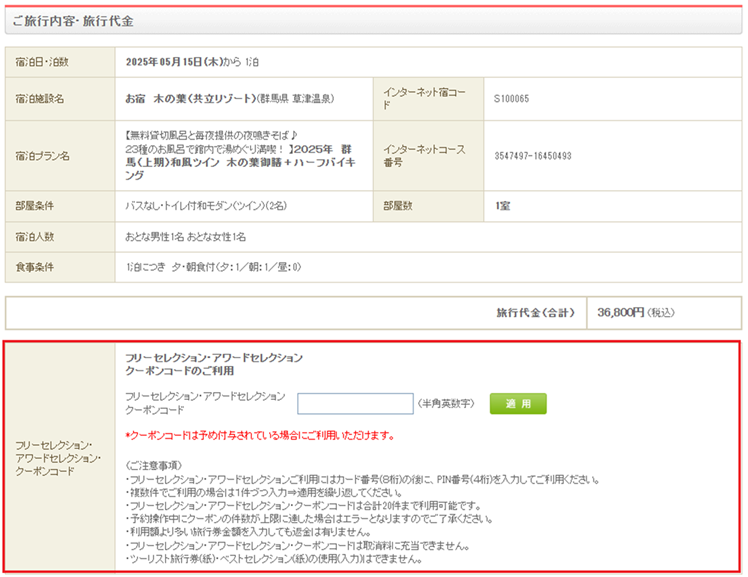Image resolution: width=748 pixels, height=577 pixels.
Task: Click the ご旅行内容・旅行代金 section header
Action: 73,20
